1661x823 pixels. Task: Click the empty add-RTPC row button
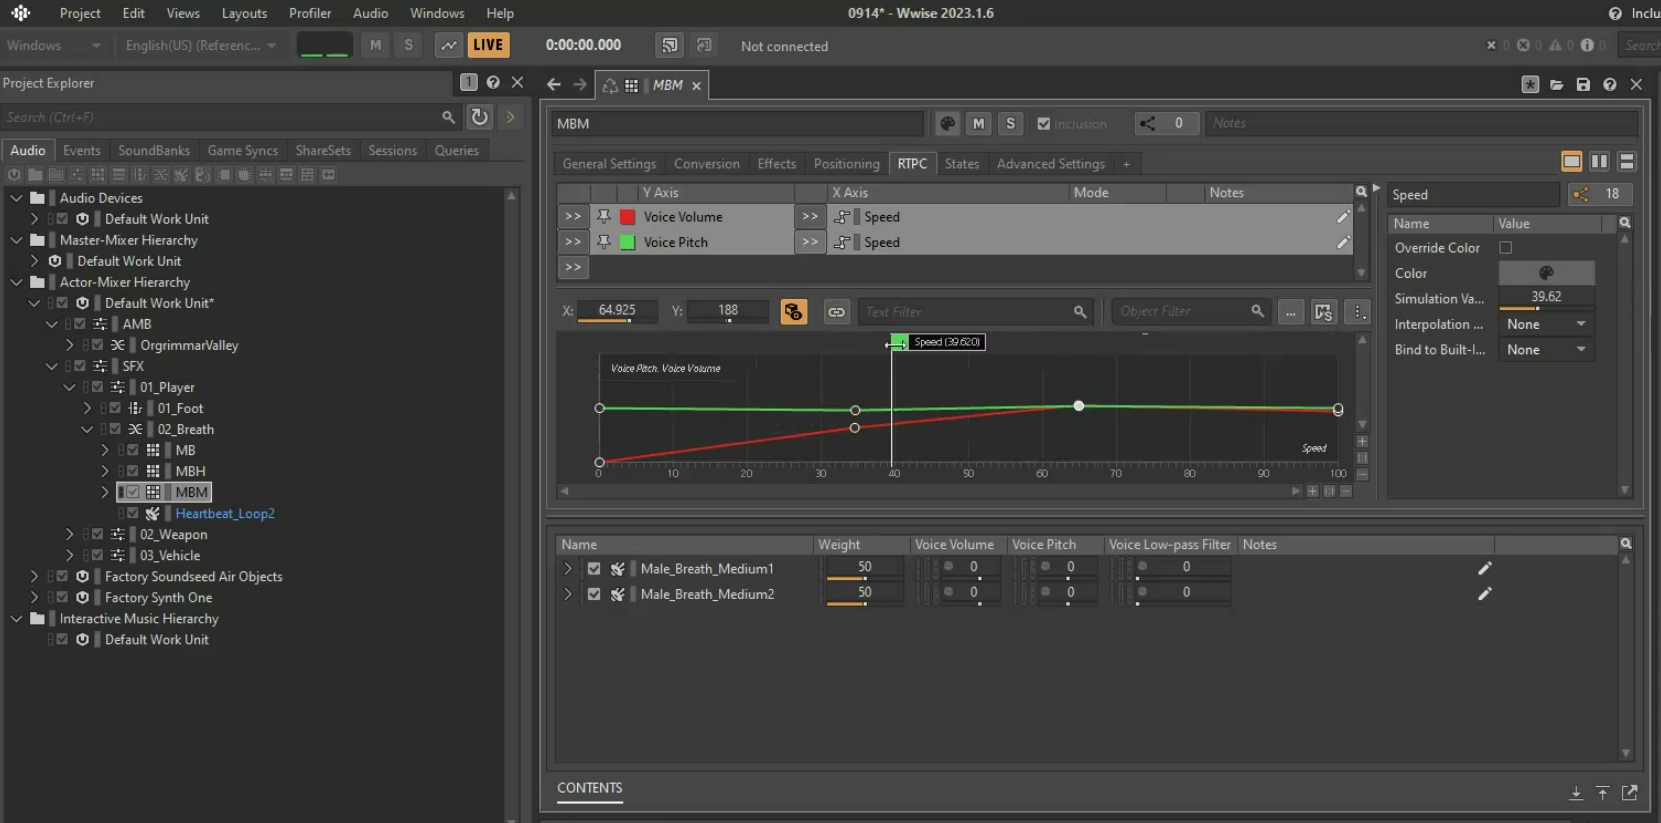pos(573,267)
